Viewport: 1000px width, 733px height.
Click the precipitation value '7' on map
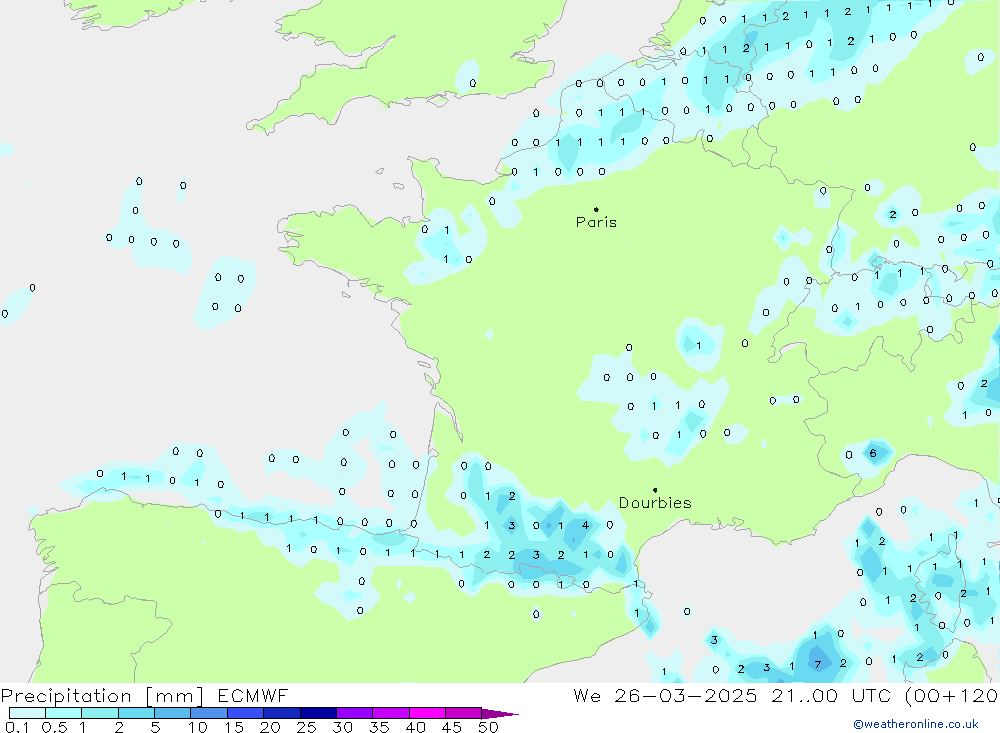pos(818,665)
